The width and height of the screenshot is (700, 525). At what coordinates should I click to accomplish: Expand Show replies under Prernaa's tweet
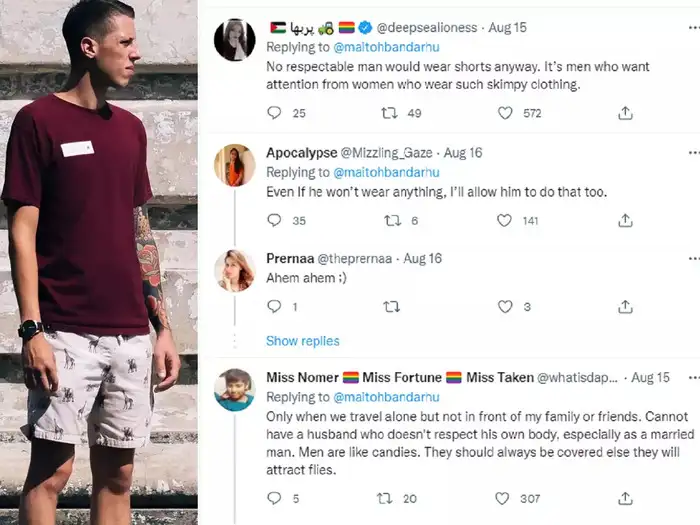(302, 341)
